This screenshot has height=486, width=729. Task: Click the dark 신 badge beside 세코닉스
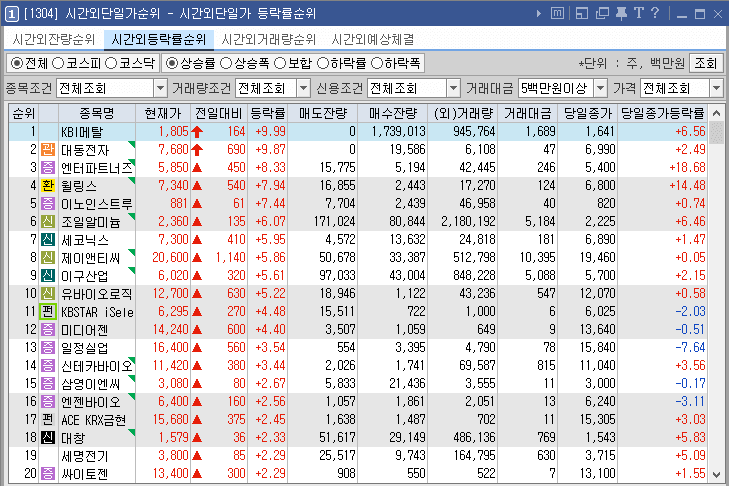click(x=48, y=240)
